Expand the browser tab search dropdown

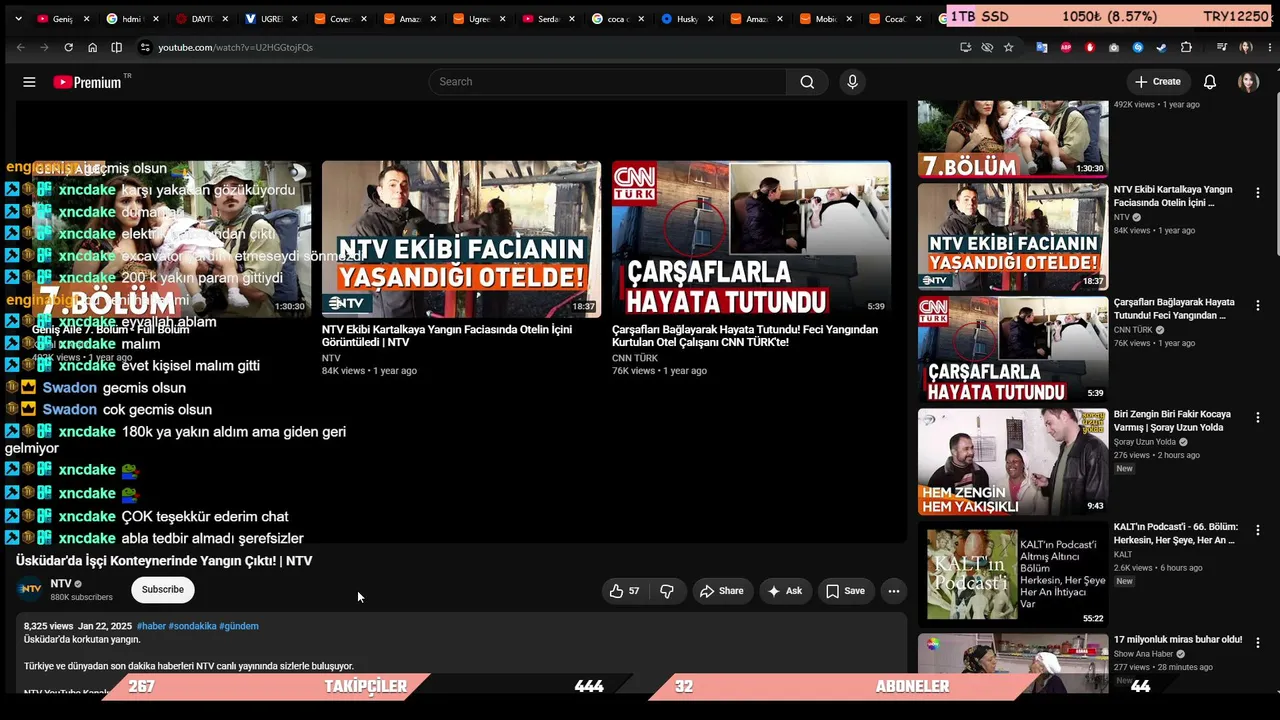coord(18,19)
